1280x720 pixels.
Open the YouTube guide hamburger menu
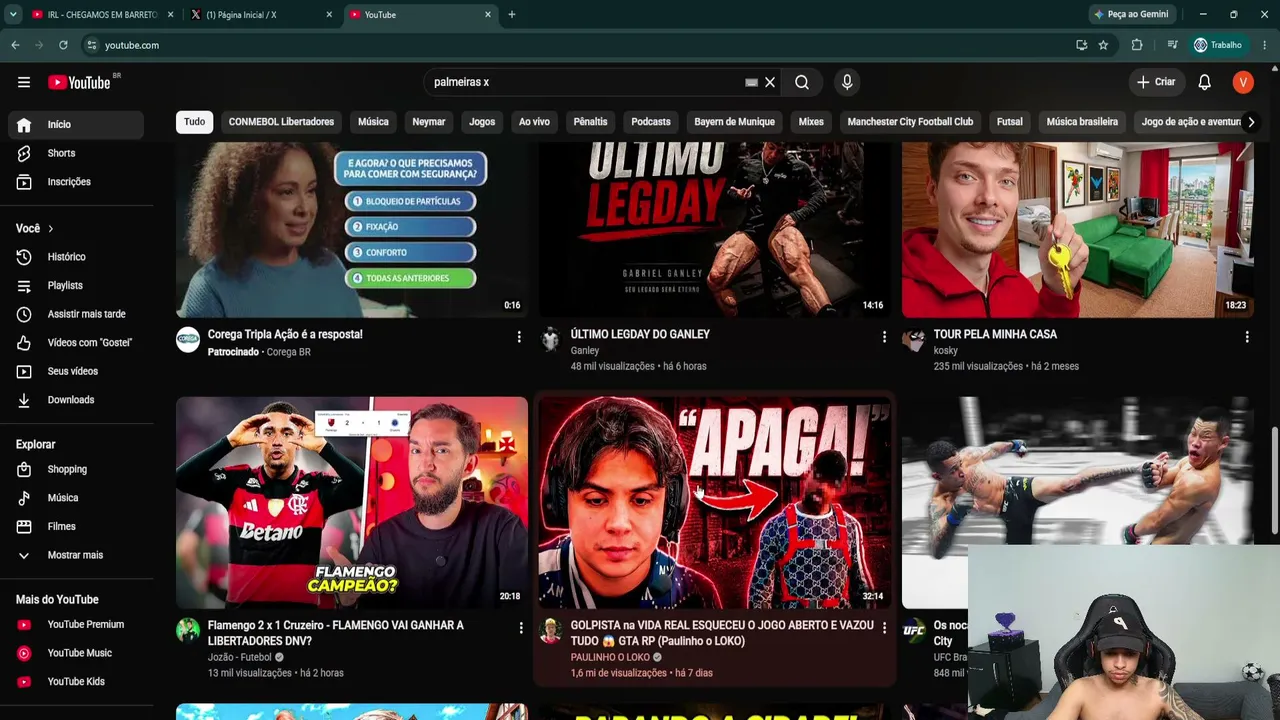(24, 82)
